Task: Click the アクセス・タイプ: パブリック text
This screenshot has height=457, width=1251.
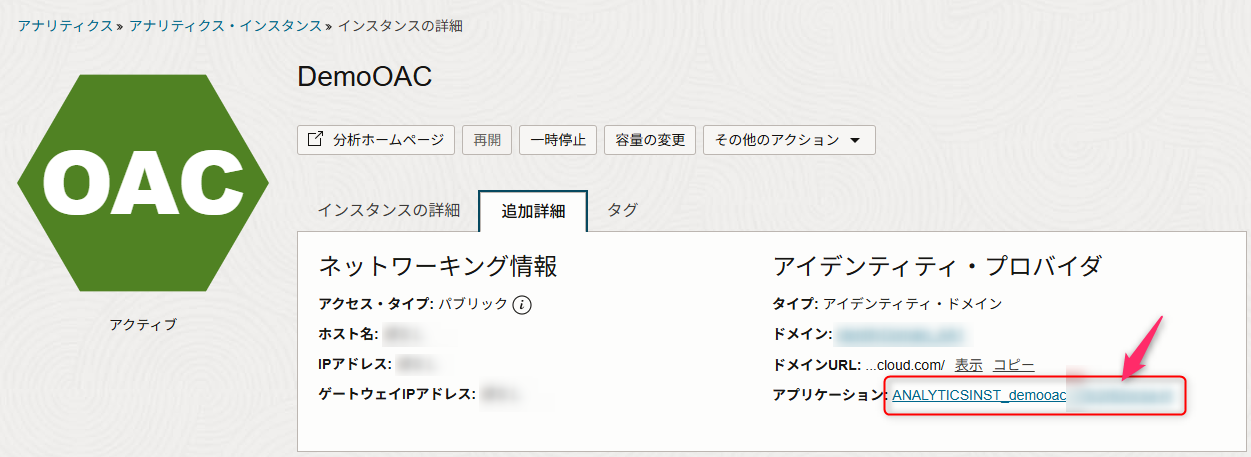Action: 413,304
